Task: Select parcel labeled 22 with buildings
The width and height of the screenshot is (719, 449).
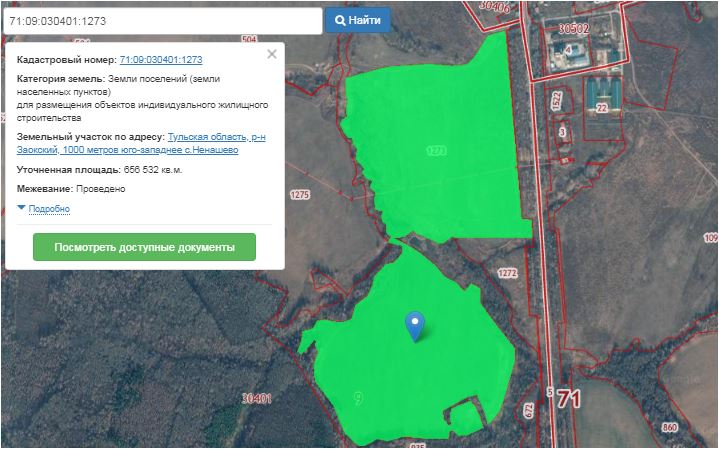Action: (x=601, y=107)
